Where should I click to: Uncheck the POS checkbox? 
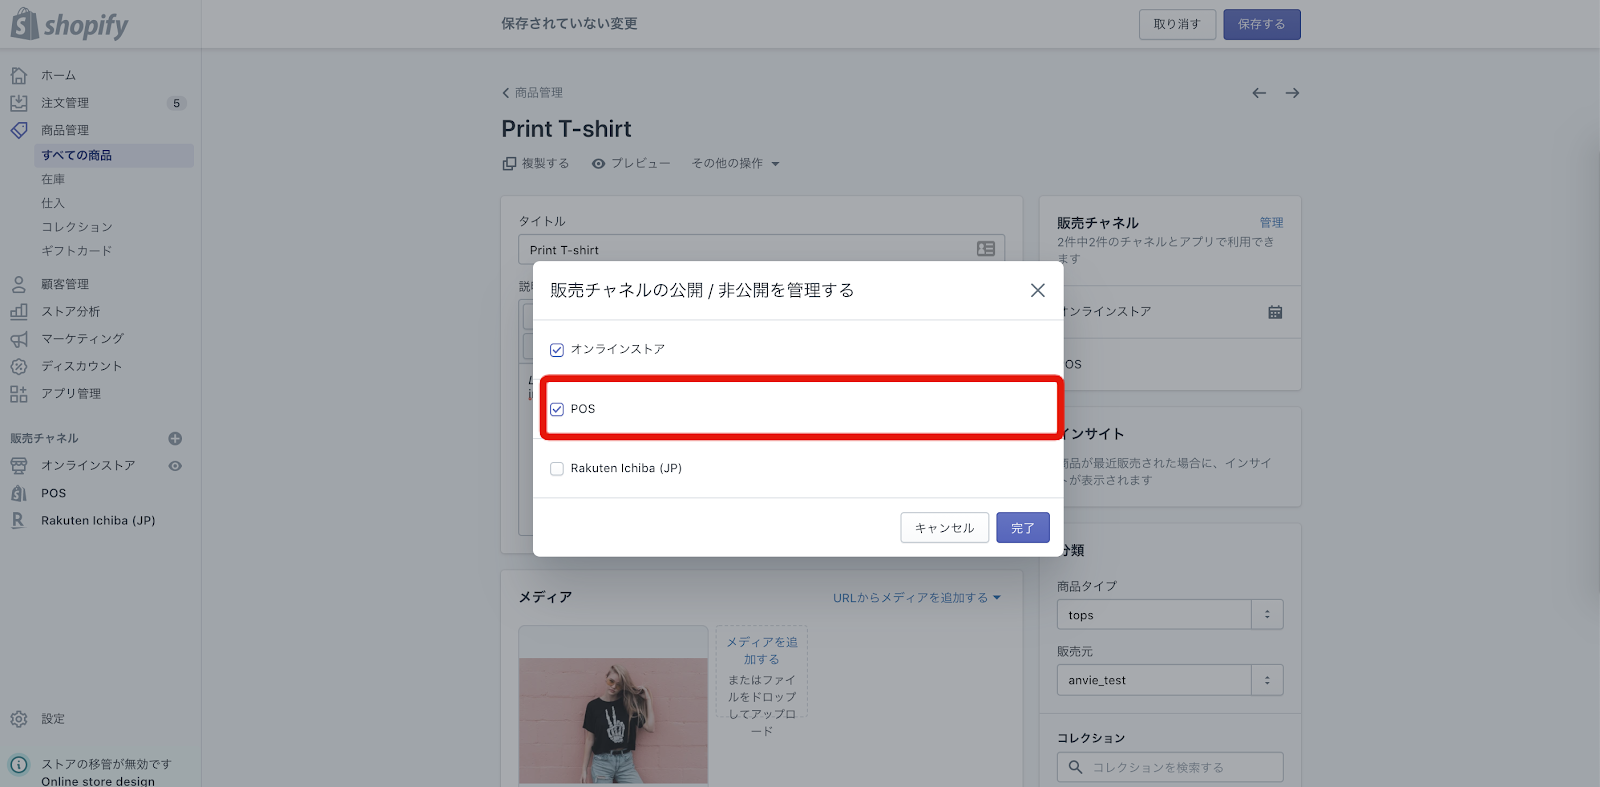(x=557, y=409)
